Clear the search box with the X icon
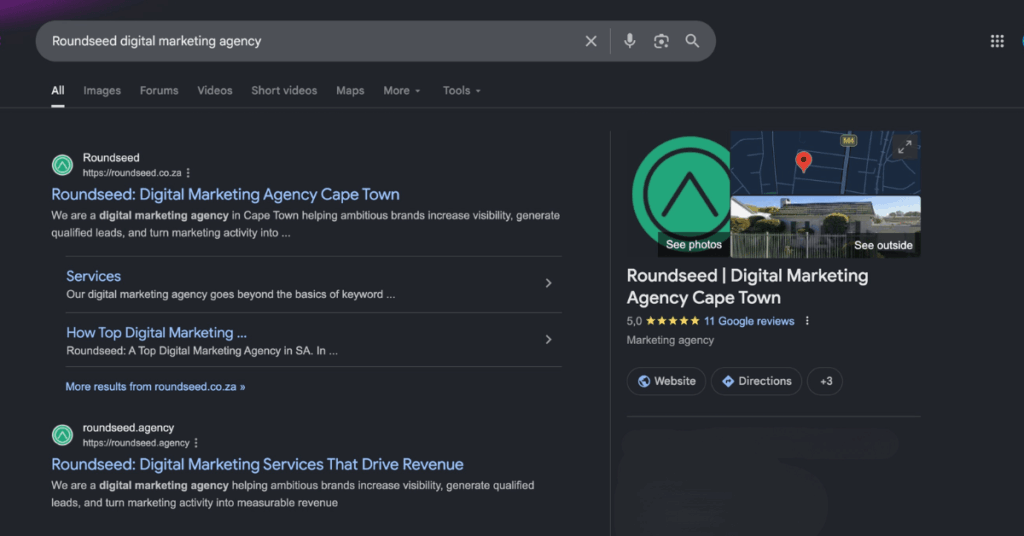 [x=591, y=41]
